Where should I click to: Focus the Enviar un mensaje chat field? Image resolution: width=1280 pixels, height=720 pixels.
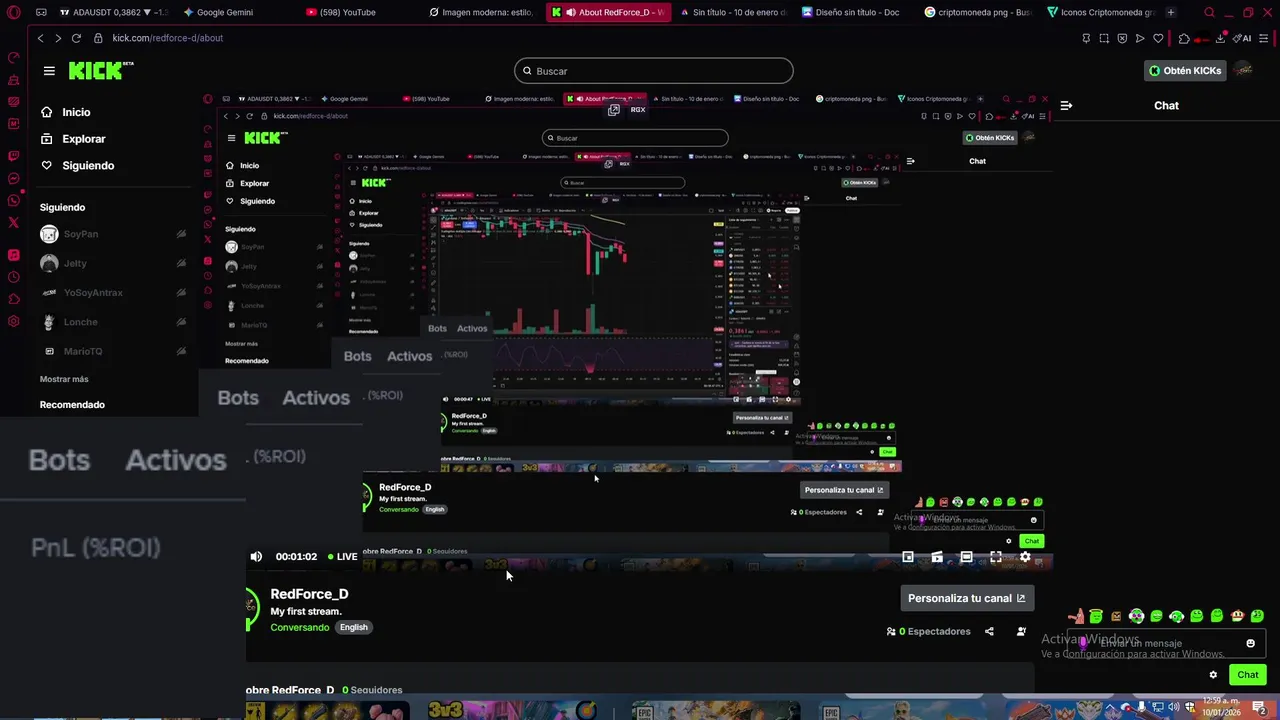1165,643
